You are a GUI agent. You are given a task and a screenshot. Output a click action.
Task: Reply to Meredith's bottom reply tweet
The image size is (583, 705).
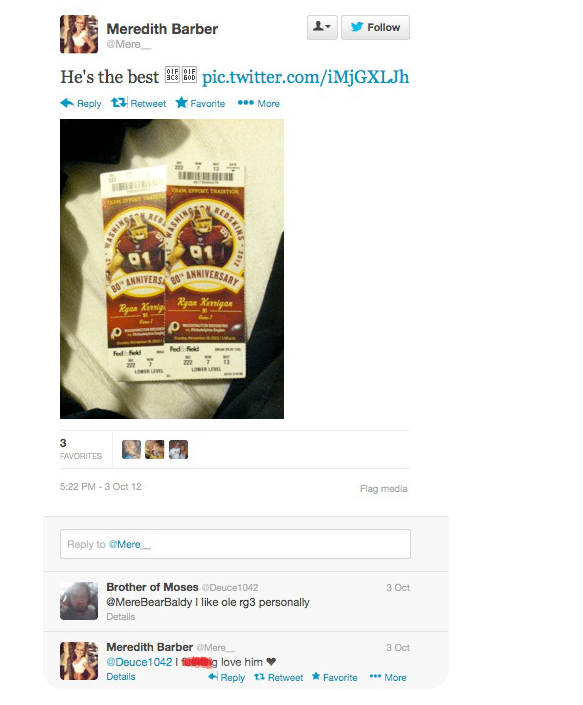(x=227, y=677)
